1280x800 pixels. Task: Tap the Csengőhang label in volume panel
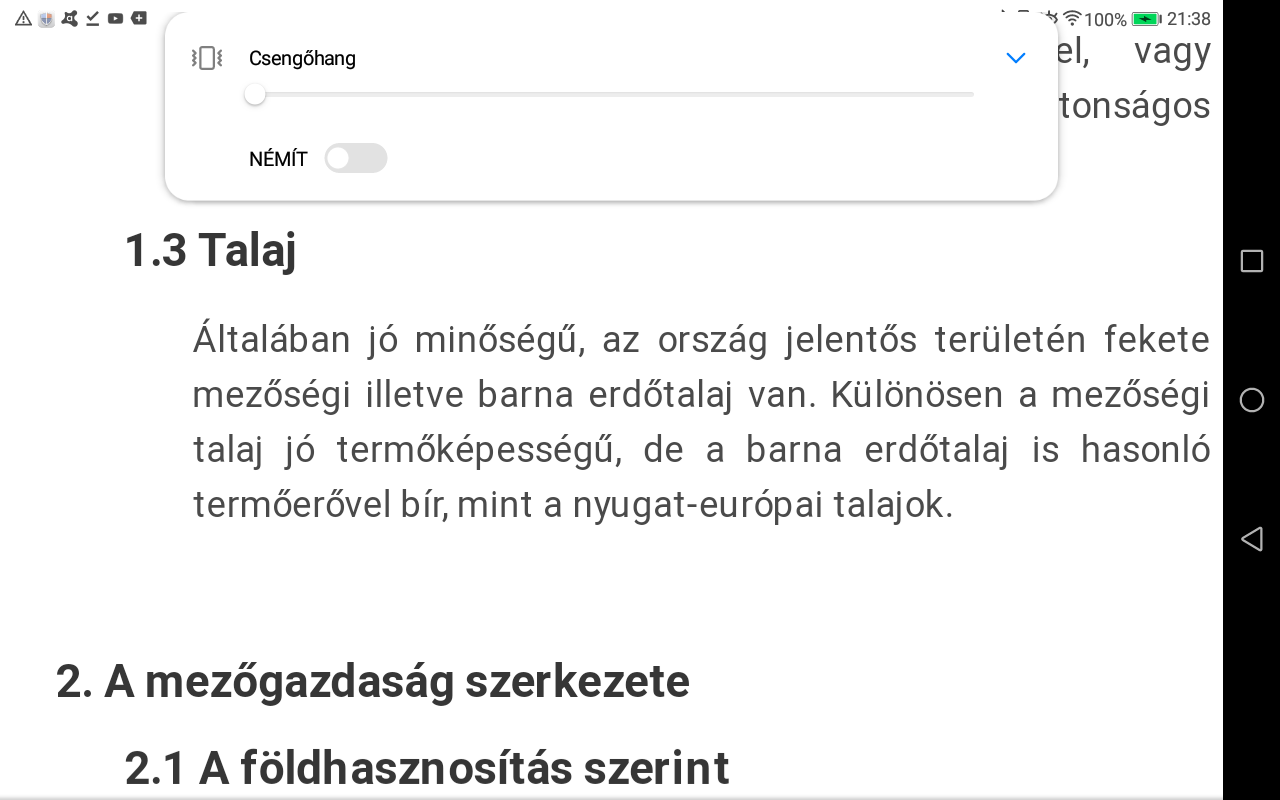(x=302, y=58)
